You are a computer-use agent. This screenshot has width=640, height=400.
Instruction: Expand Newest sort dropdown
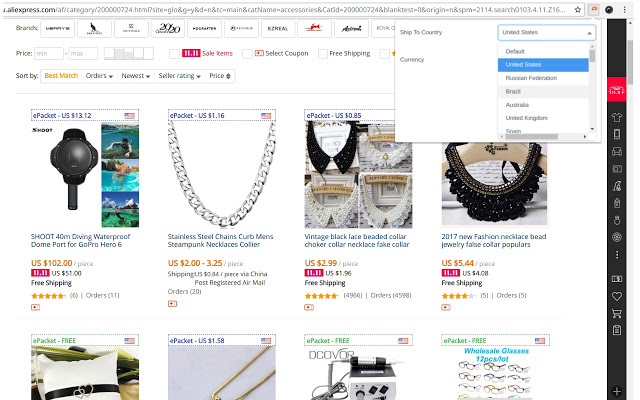coord(136,76)
